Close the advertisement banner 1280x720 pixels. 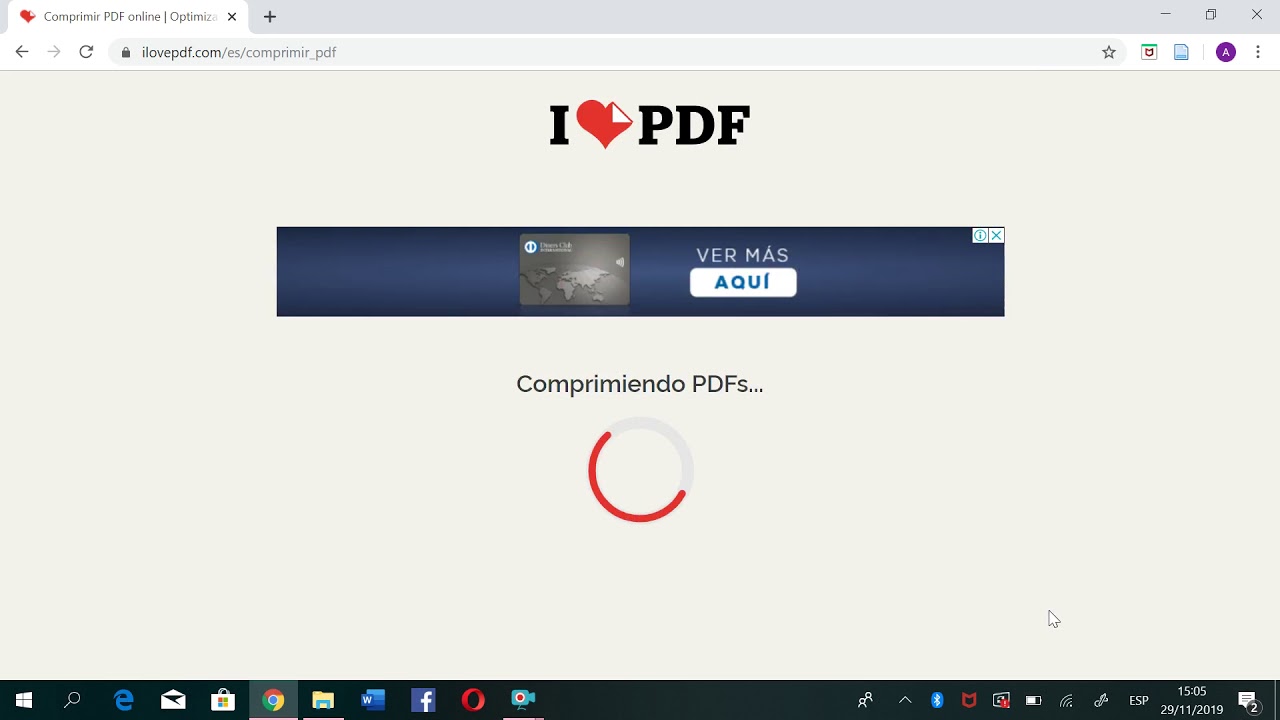pyautogui.click(x=996, y=236)
